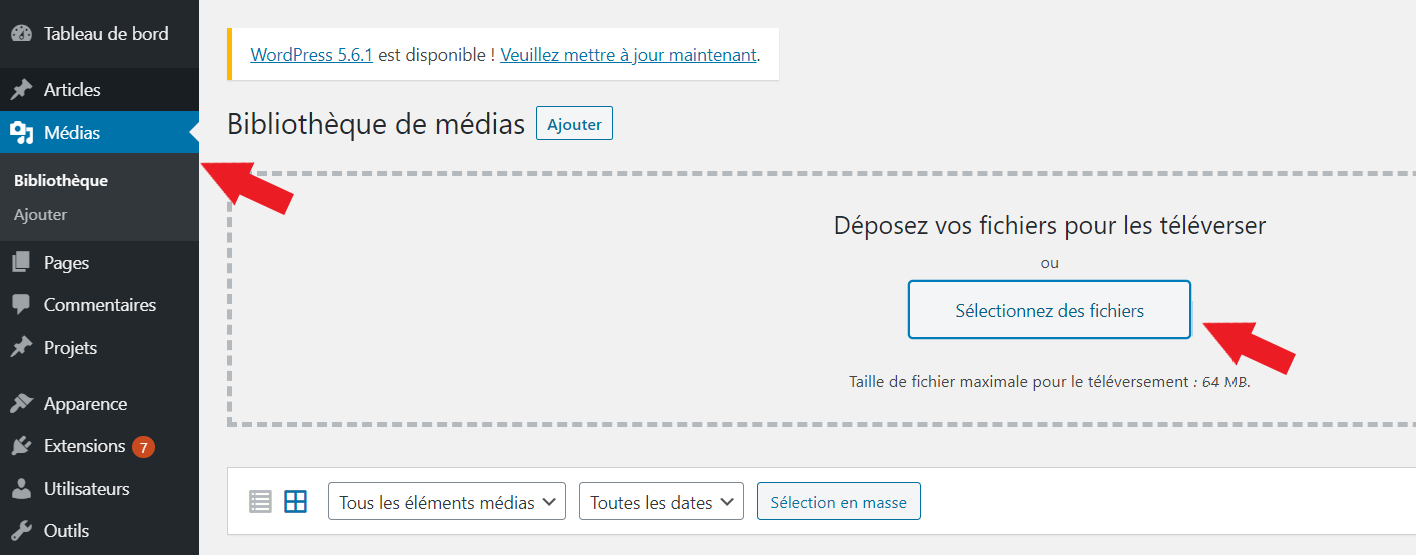Open the Toutes les dates dropdown
The image size is (1416, 555).
coord(661,502)
